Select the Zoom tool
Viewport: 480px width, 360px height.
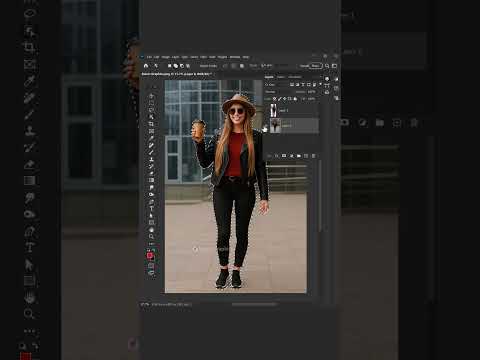[x=151, y=237]
